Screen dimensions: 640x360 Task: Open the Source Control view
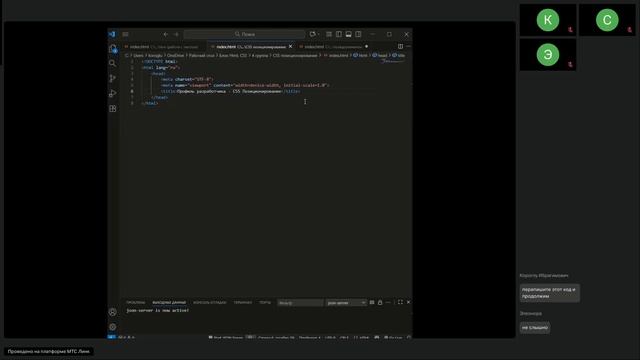[x=113, y=78]
